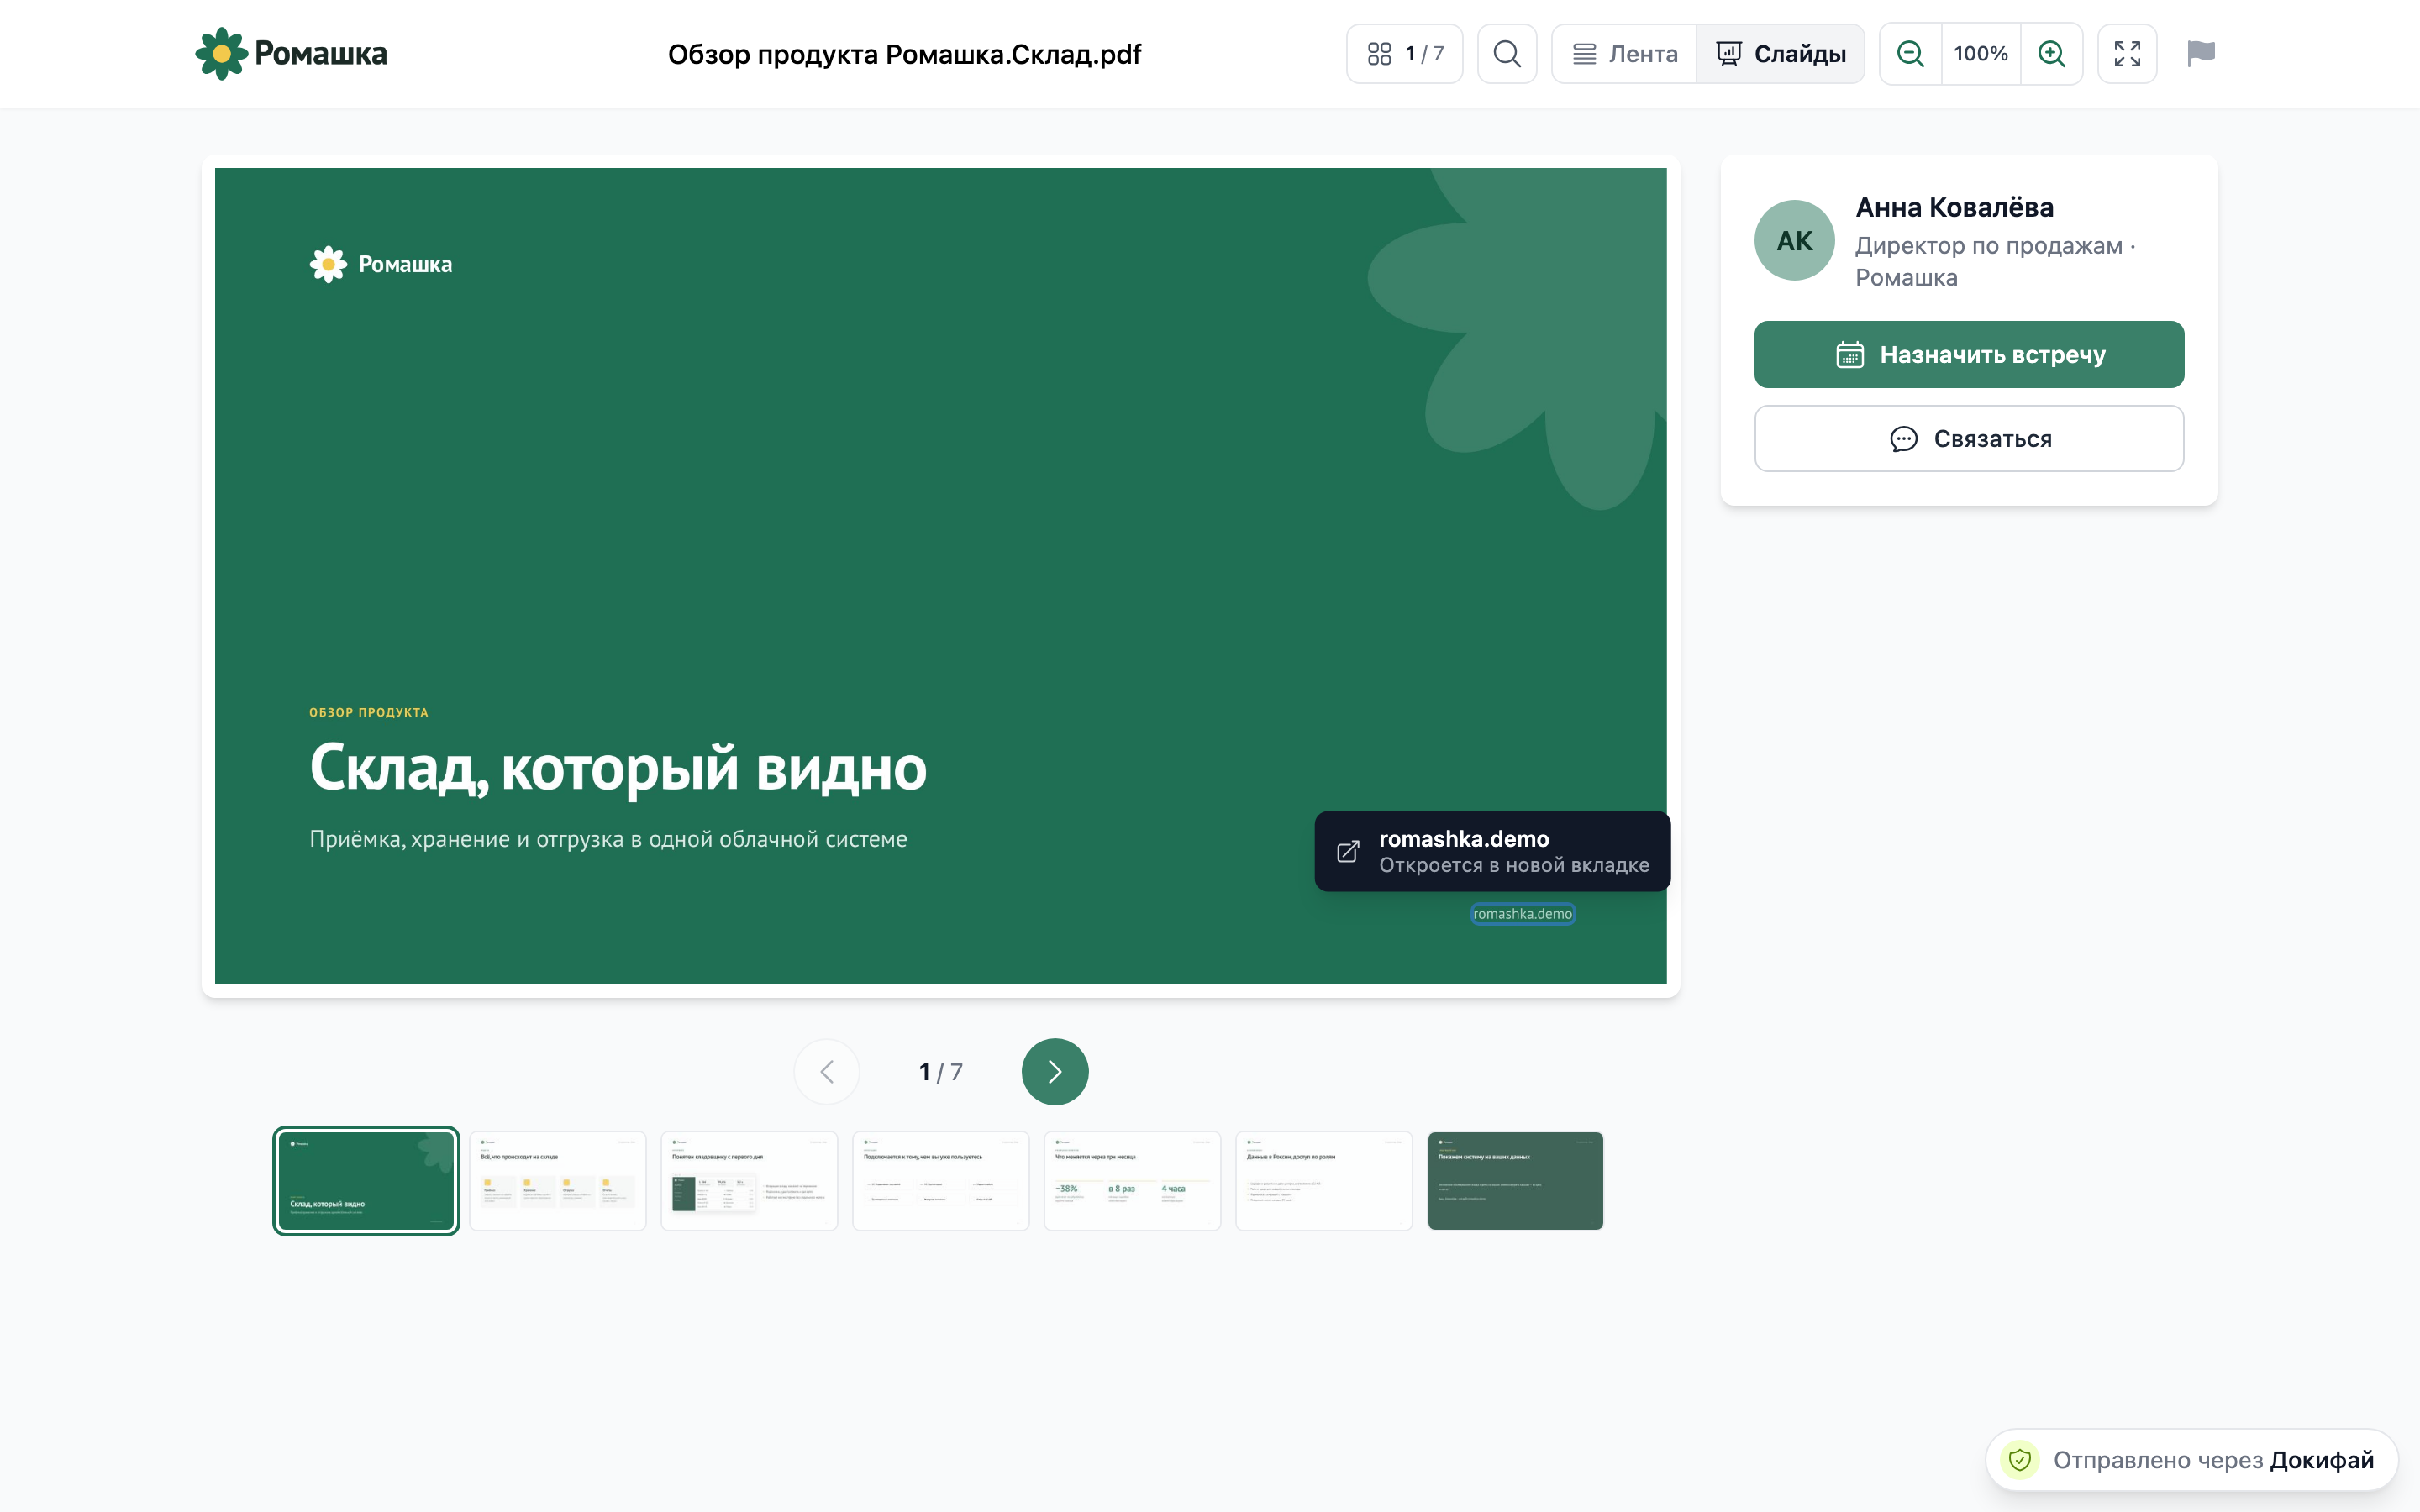2420x1512 pixels.
Task: Click the ОБЗОР ПРОДУКТА label on slide
Action: pyautogui.click(x=369, y=712)
